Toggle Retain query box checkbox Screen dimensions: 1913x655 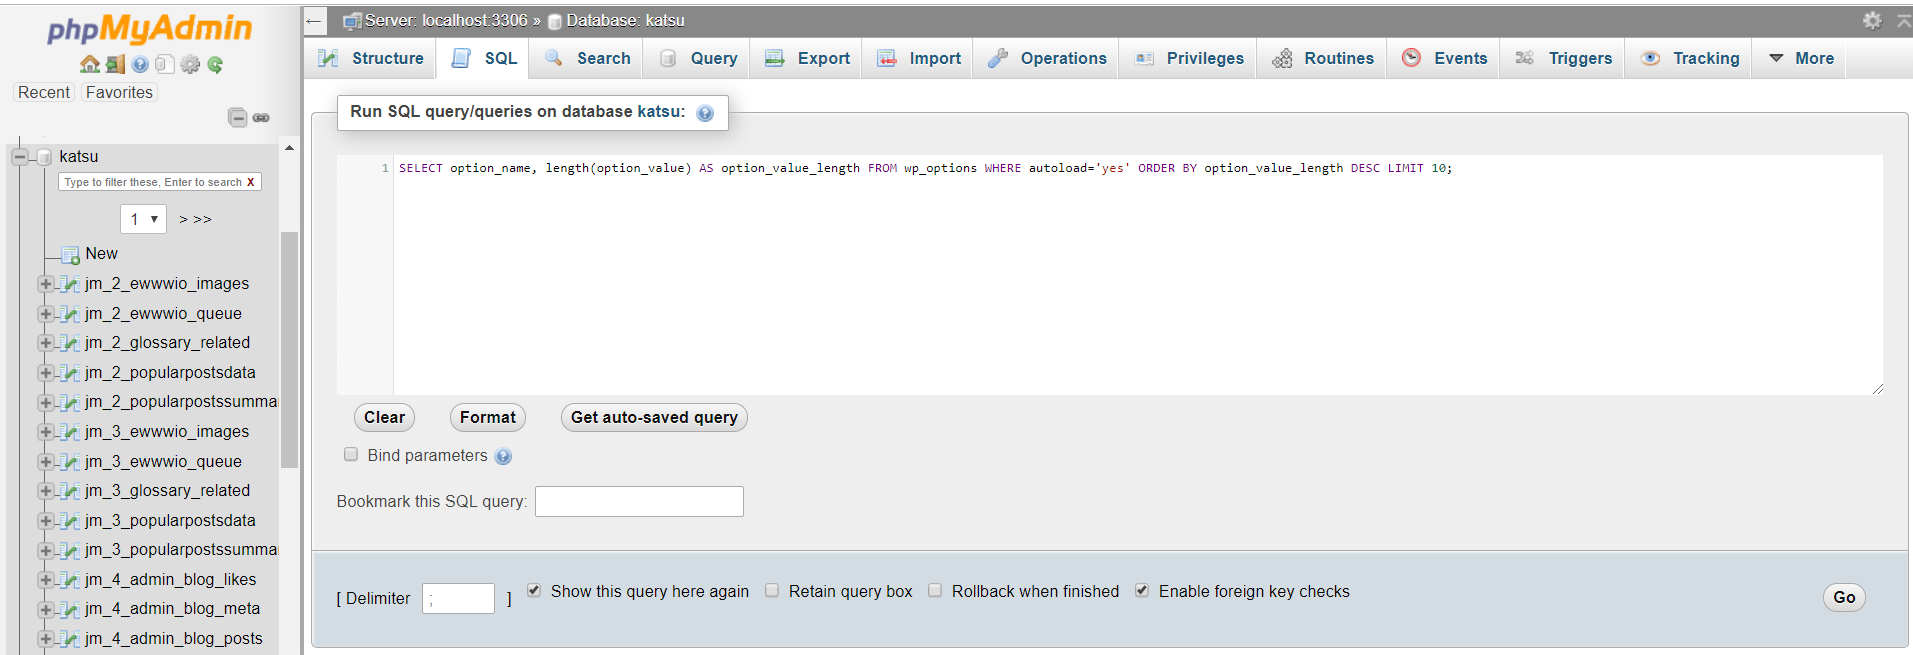[x=772, y=590]
